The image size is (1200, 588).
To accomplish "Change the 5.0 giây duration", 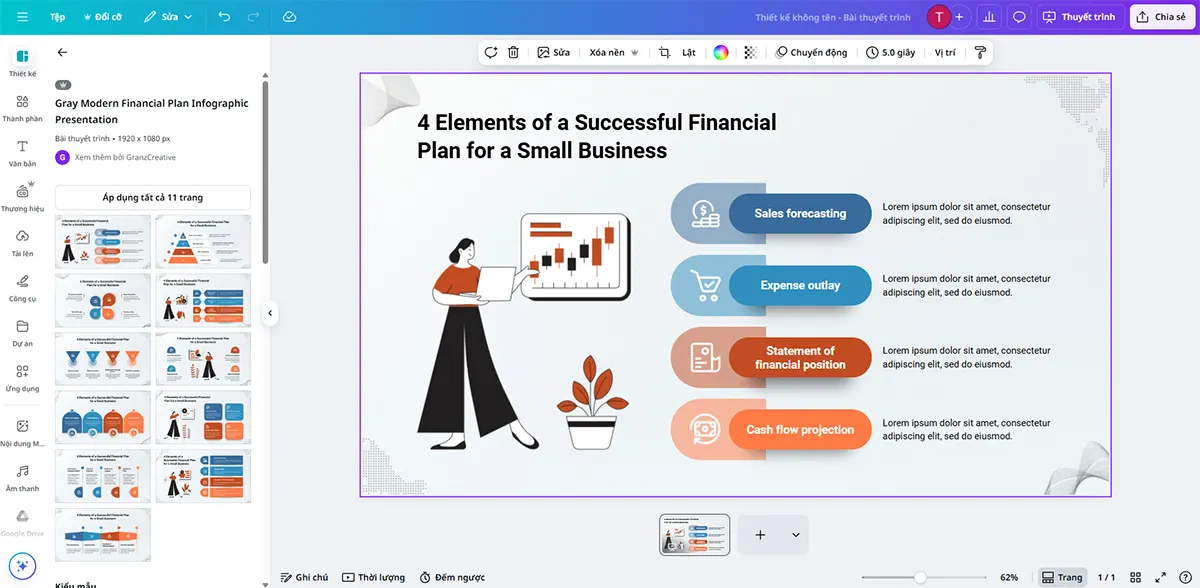I will click(891, 52).
